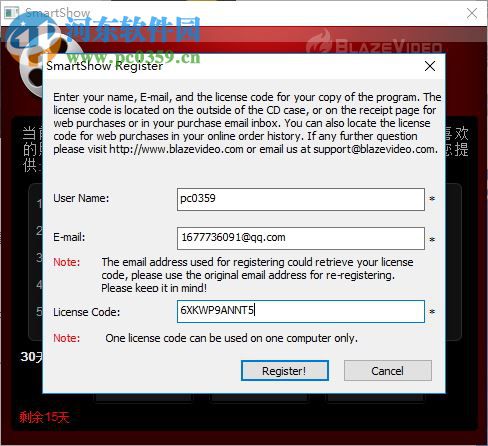
Task: Click the 'User Name:' label
Action: 81,198
